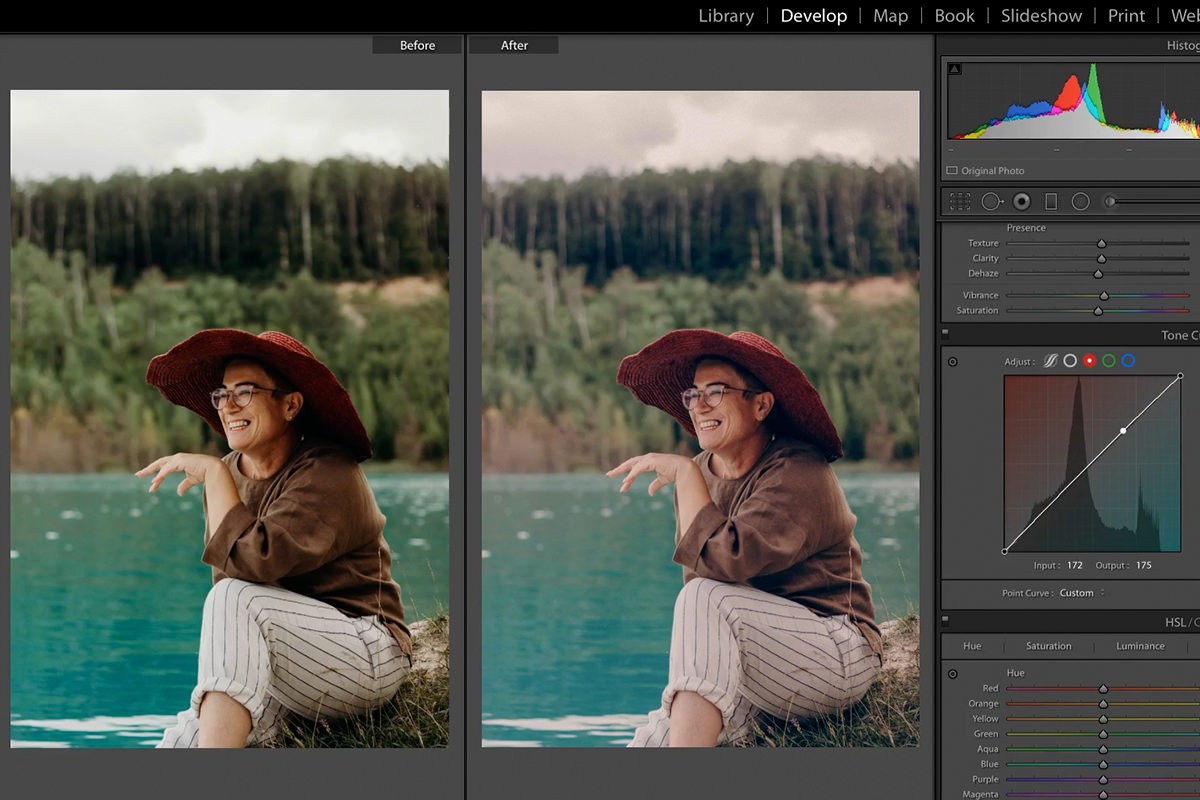Click the tone curve black endpoint

click(x=1004, y=551)
